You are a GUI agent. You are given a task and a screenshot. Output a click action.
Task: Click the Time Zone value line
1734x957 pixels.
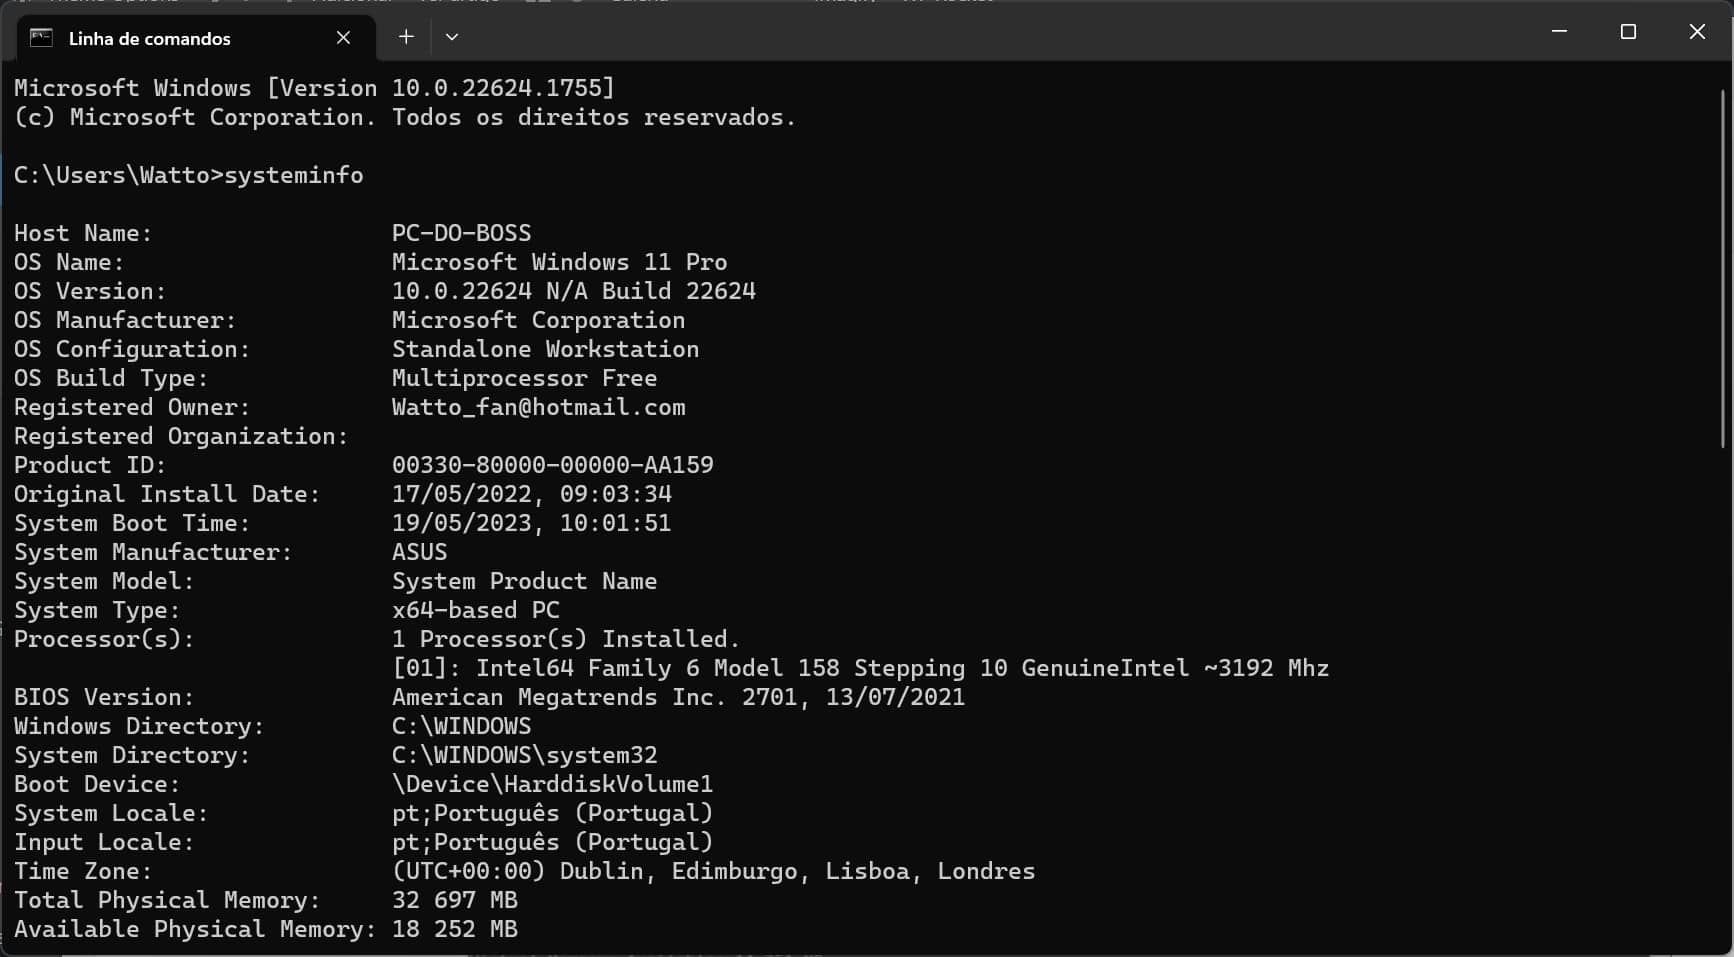pyautogui.click(x=713, y=871)
